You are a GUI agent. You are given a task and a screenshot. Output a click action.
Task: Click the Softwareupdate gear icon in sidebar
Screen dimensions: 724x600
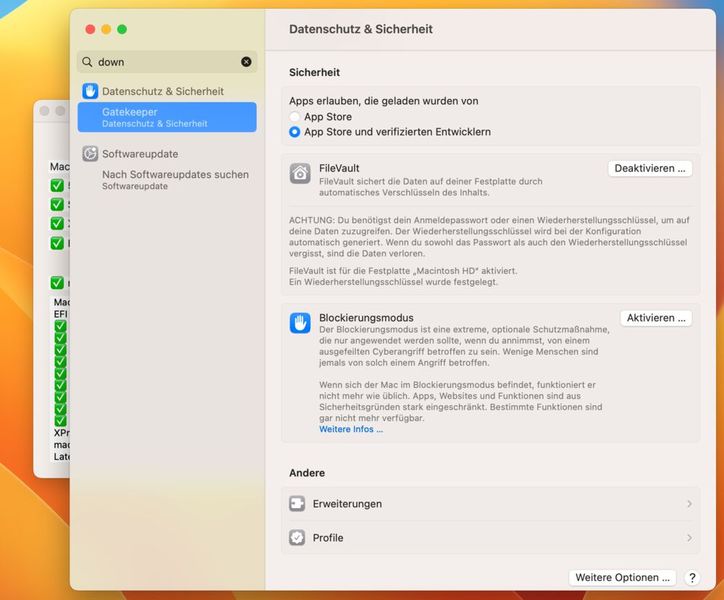(x=90, y=153)
